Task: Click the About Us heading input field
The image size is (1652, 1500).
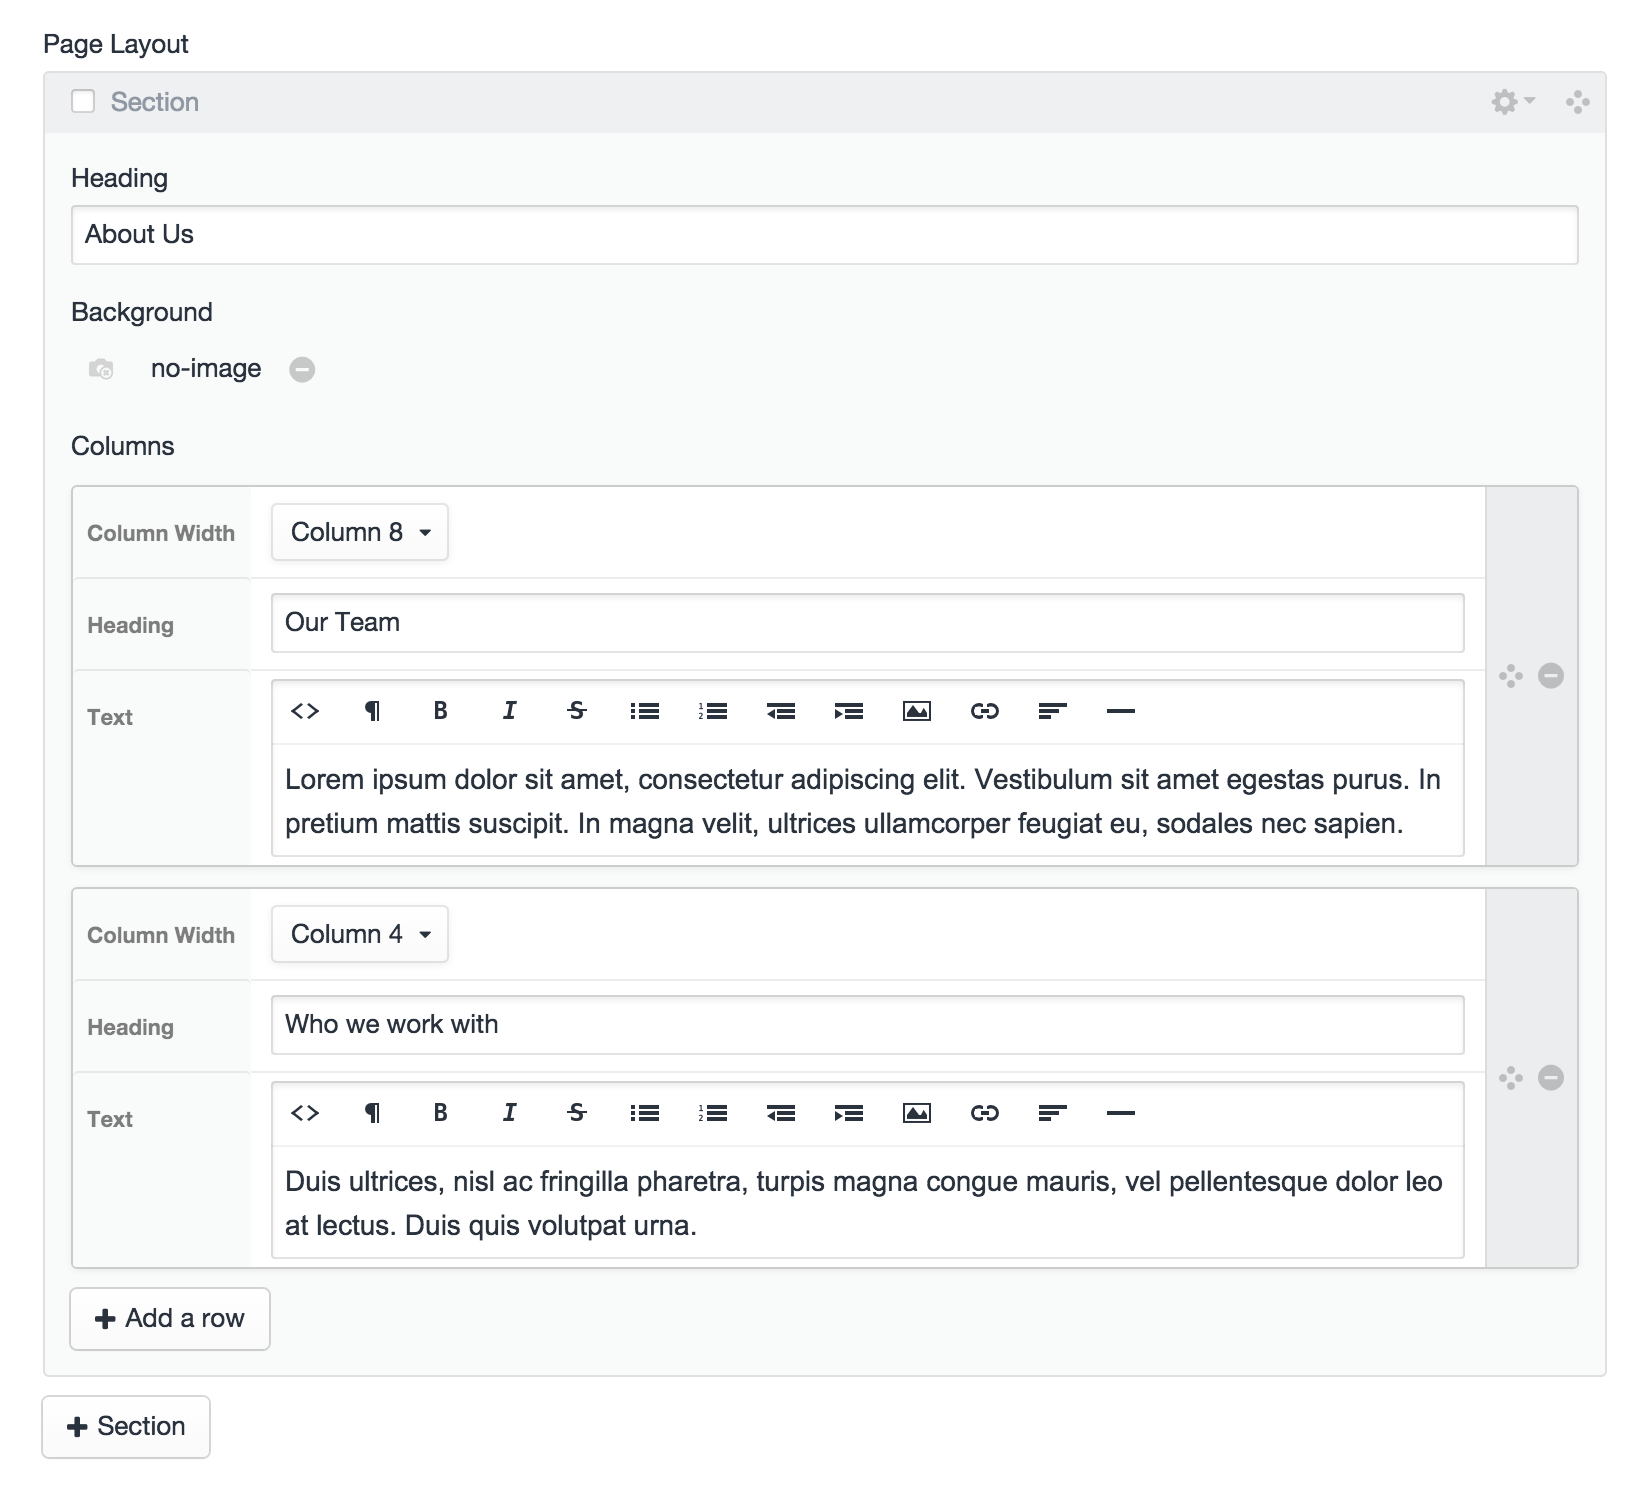Action: pos(824,235)
